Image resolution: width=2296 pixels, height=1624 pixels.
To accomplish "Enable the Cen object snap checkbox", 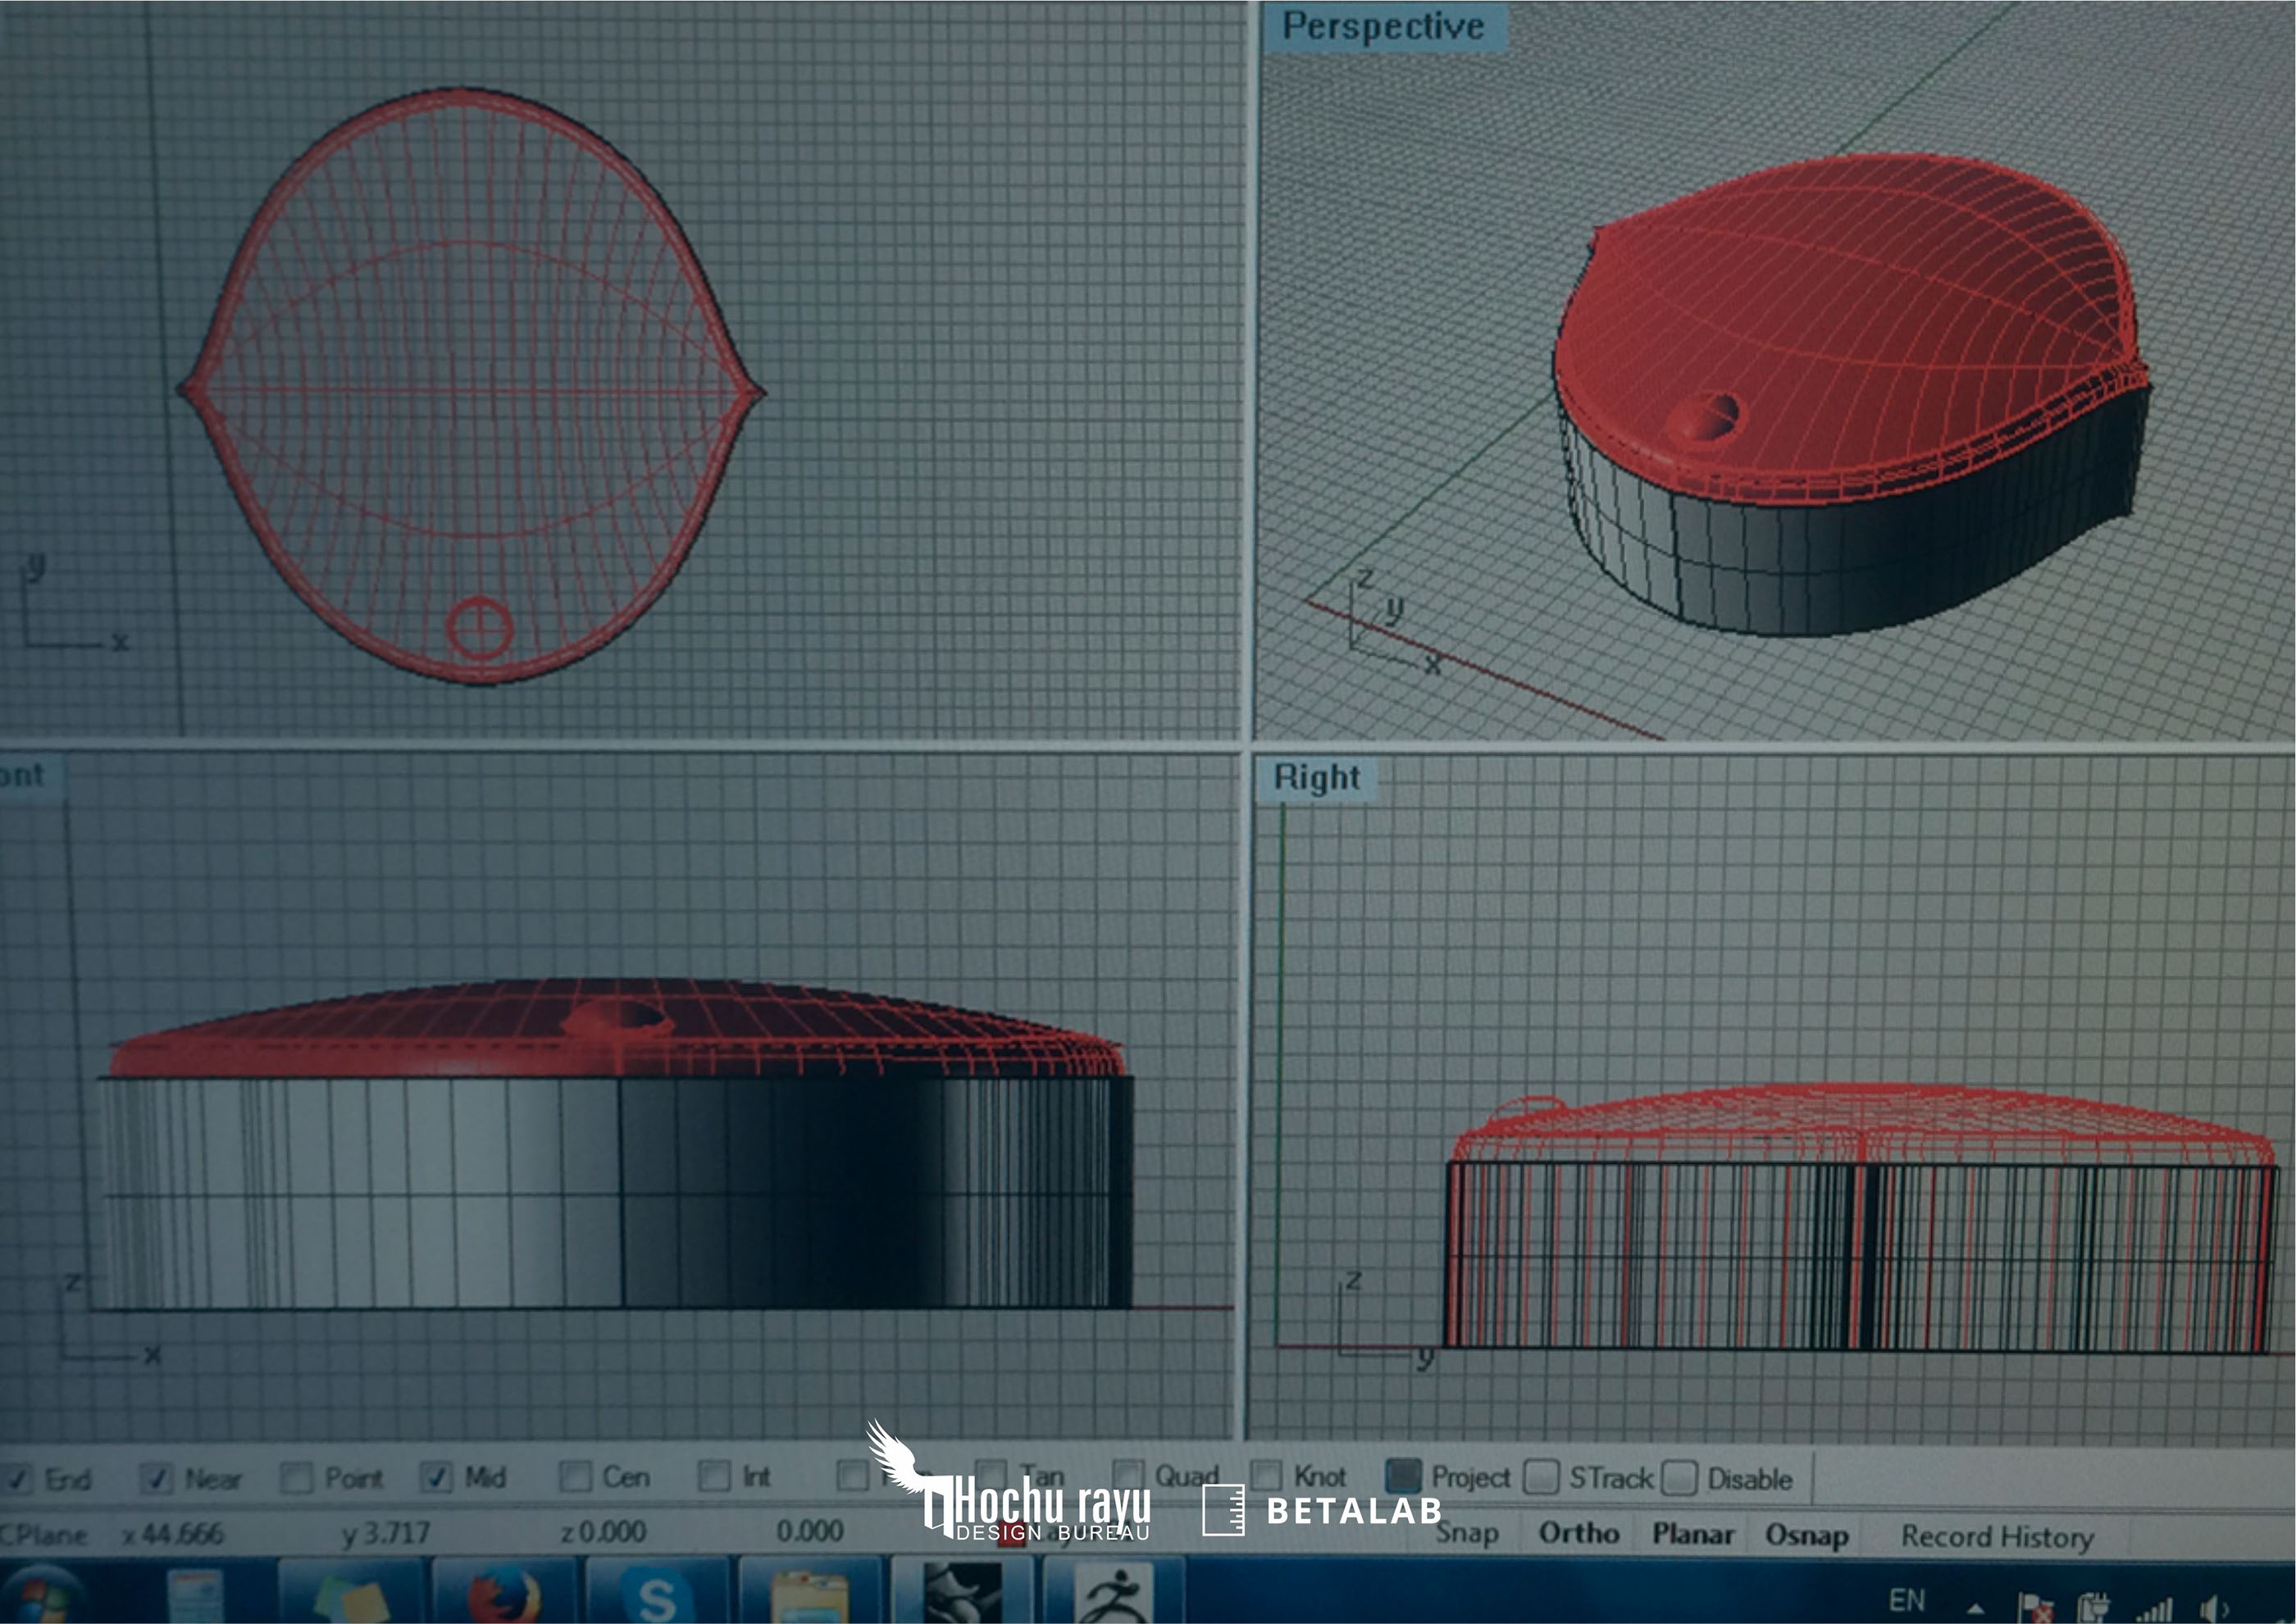I will 575,1477.
